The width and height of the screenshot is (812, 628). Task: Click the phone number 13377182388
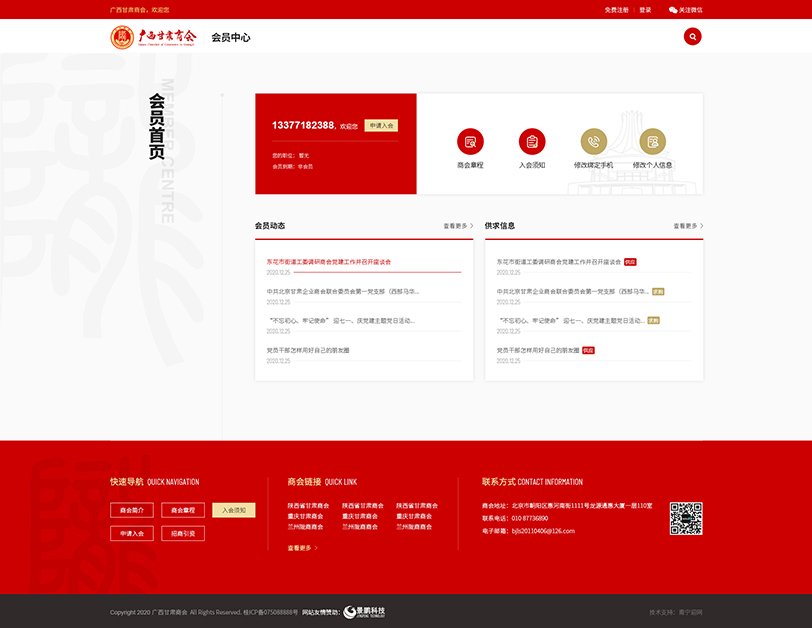pos(303,125)
